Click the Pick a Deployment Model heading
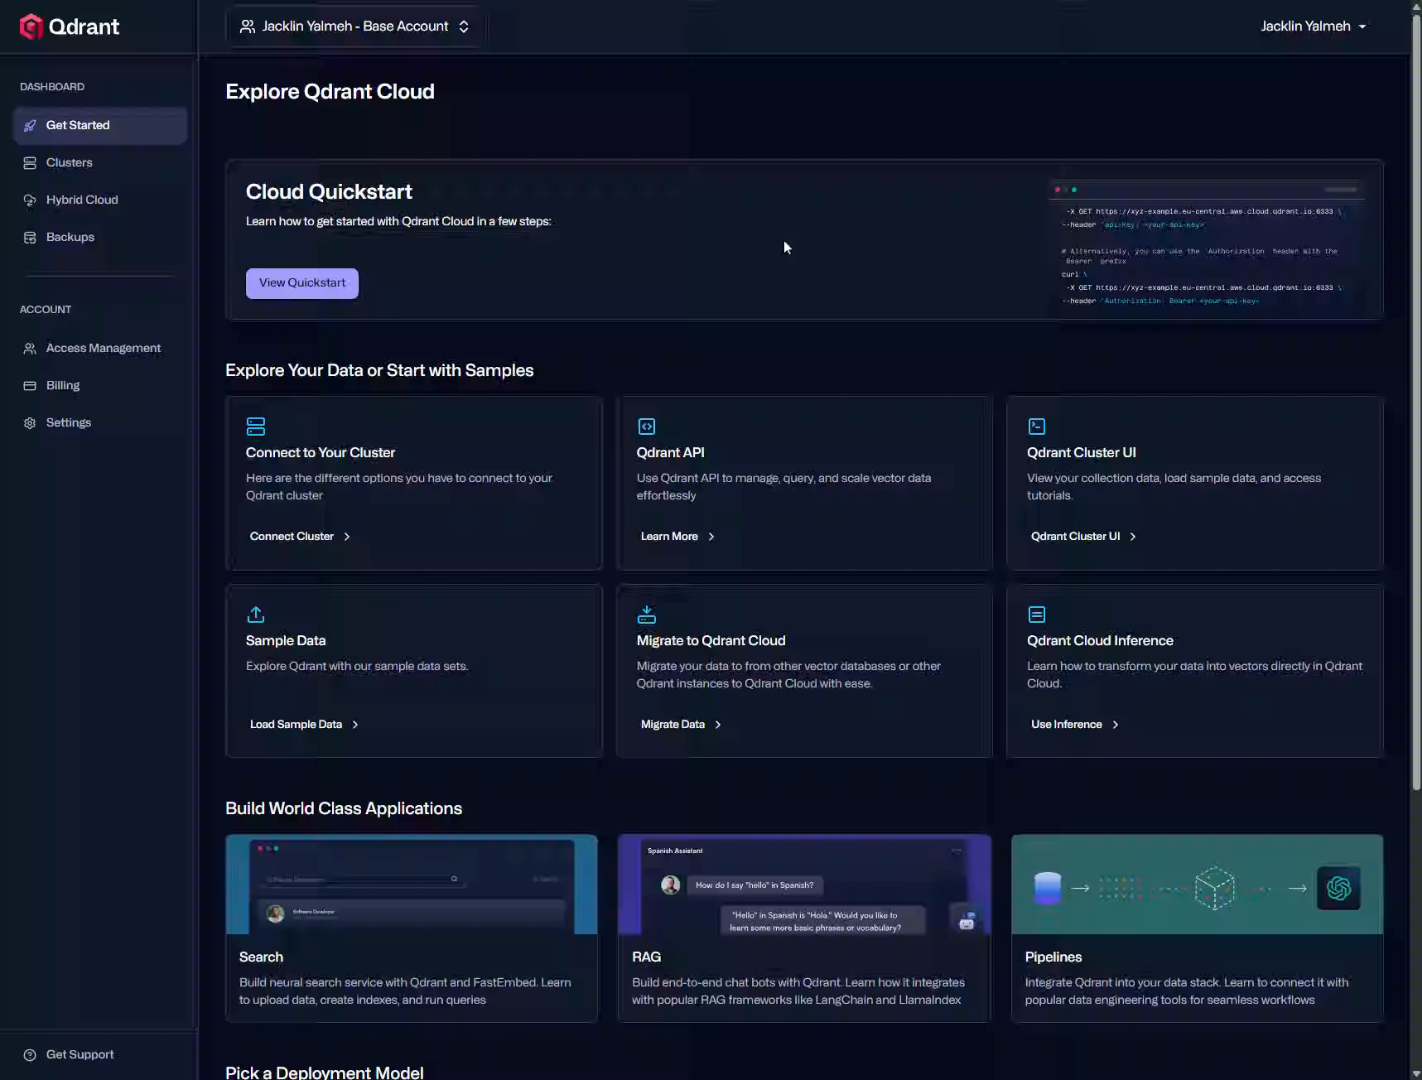Viewport: 1422px width, 1080px height. click(x=325, y=1072)
